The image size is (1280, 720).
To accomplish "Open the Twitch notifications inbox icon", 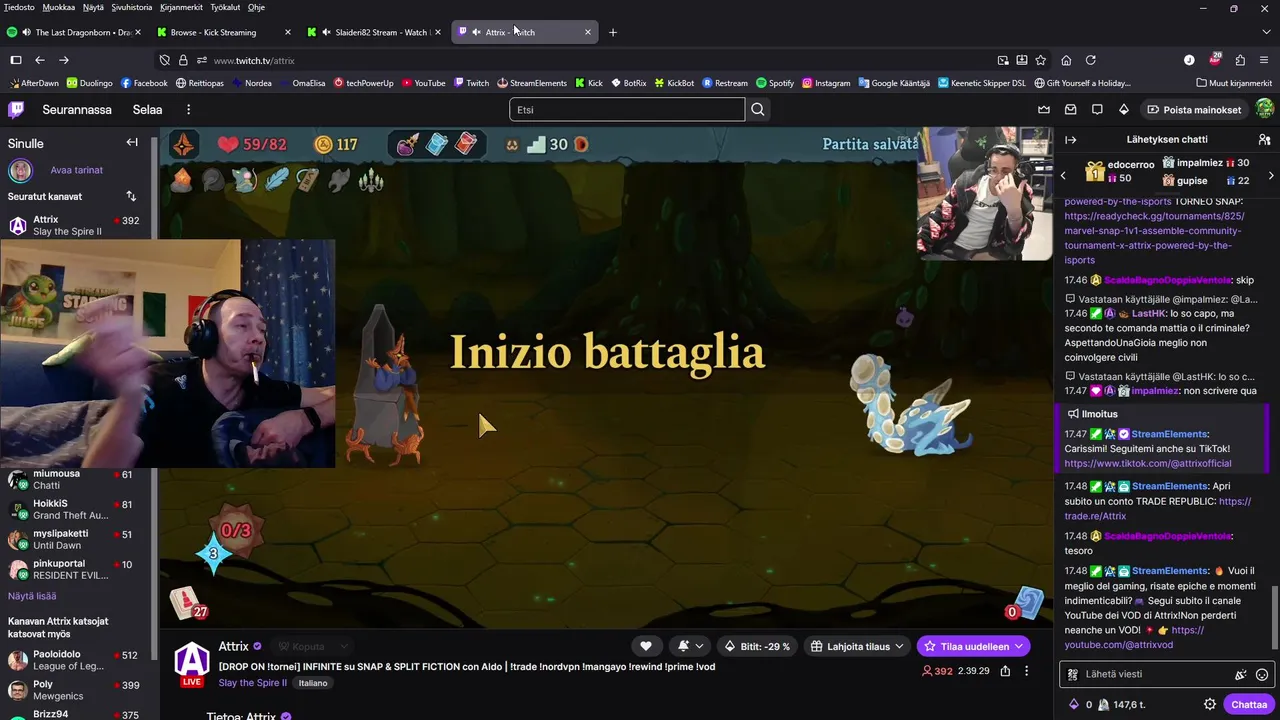I will [x=1071, y=109].
